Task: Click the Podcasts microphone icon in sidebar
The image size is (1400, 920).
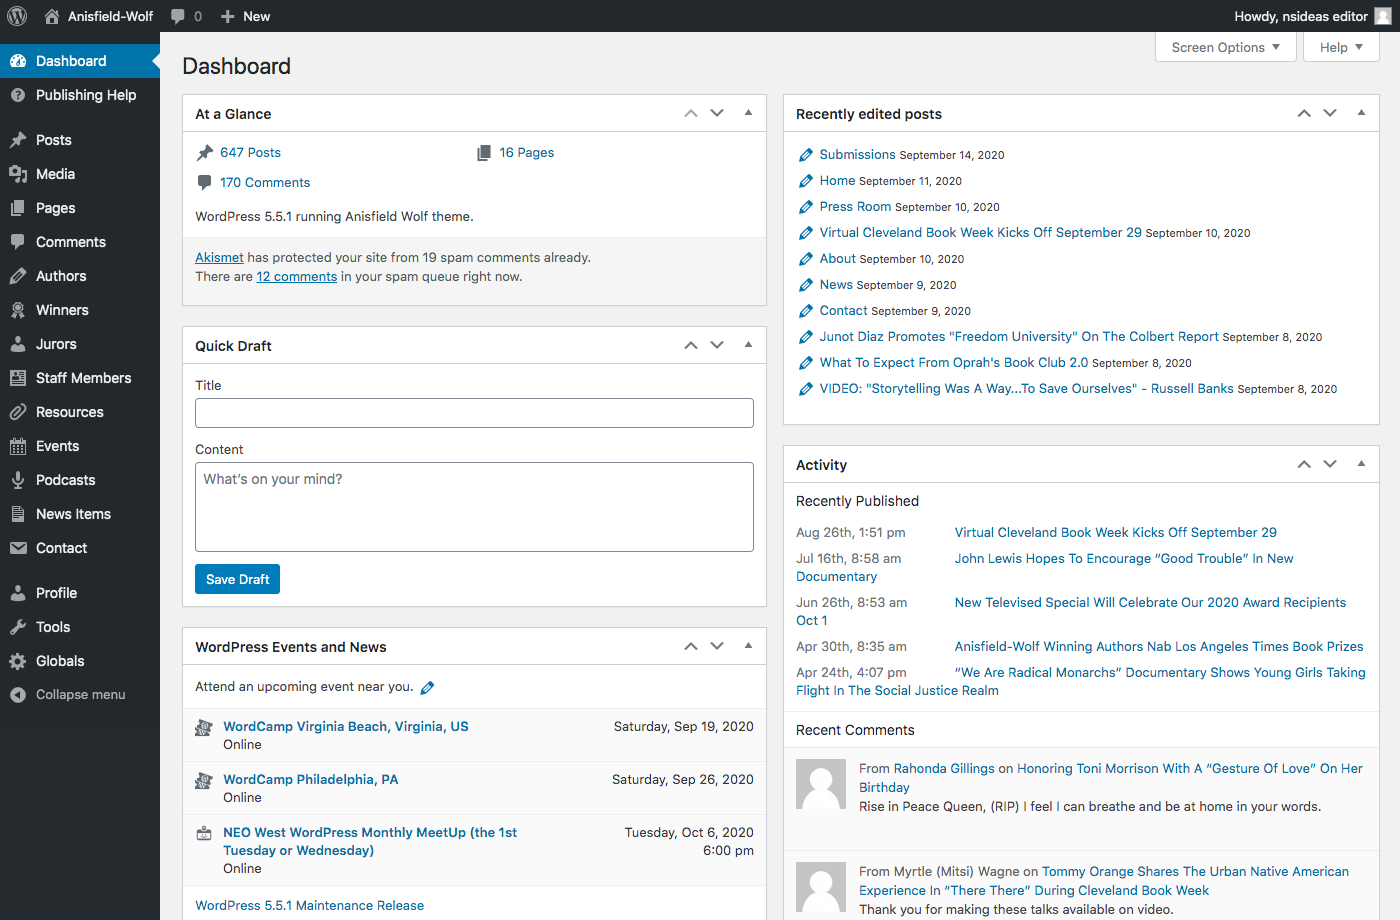Action: (18, 480)
